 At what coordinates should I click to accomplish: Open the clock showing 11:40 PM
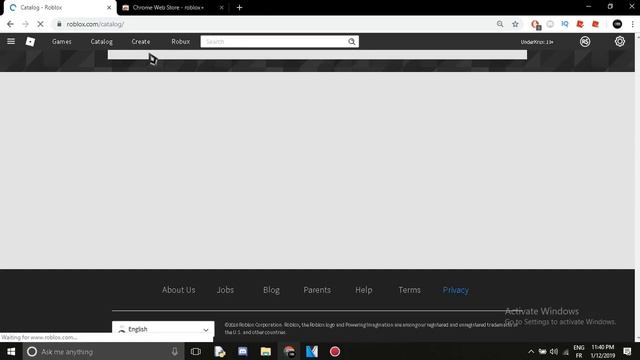point(603,351)
